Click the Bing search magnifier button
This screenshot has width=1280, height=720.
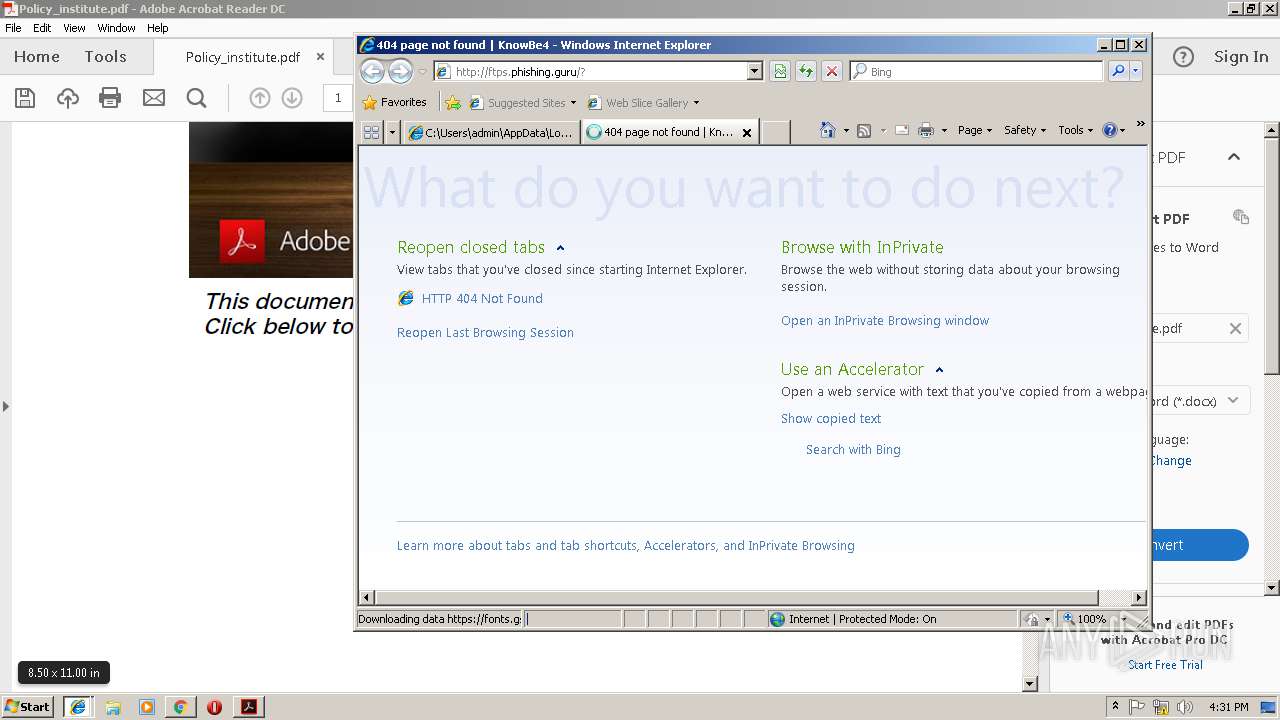1118,71
